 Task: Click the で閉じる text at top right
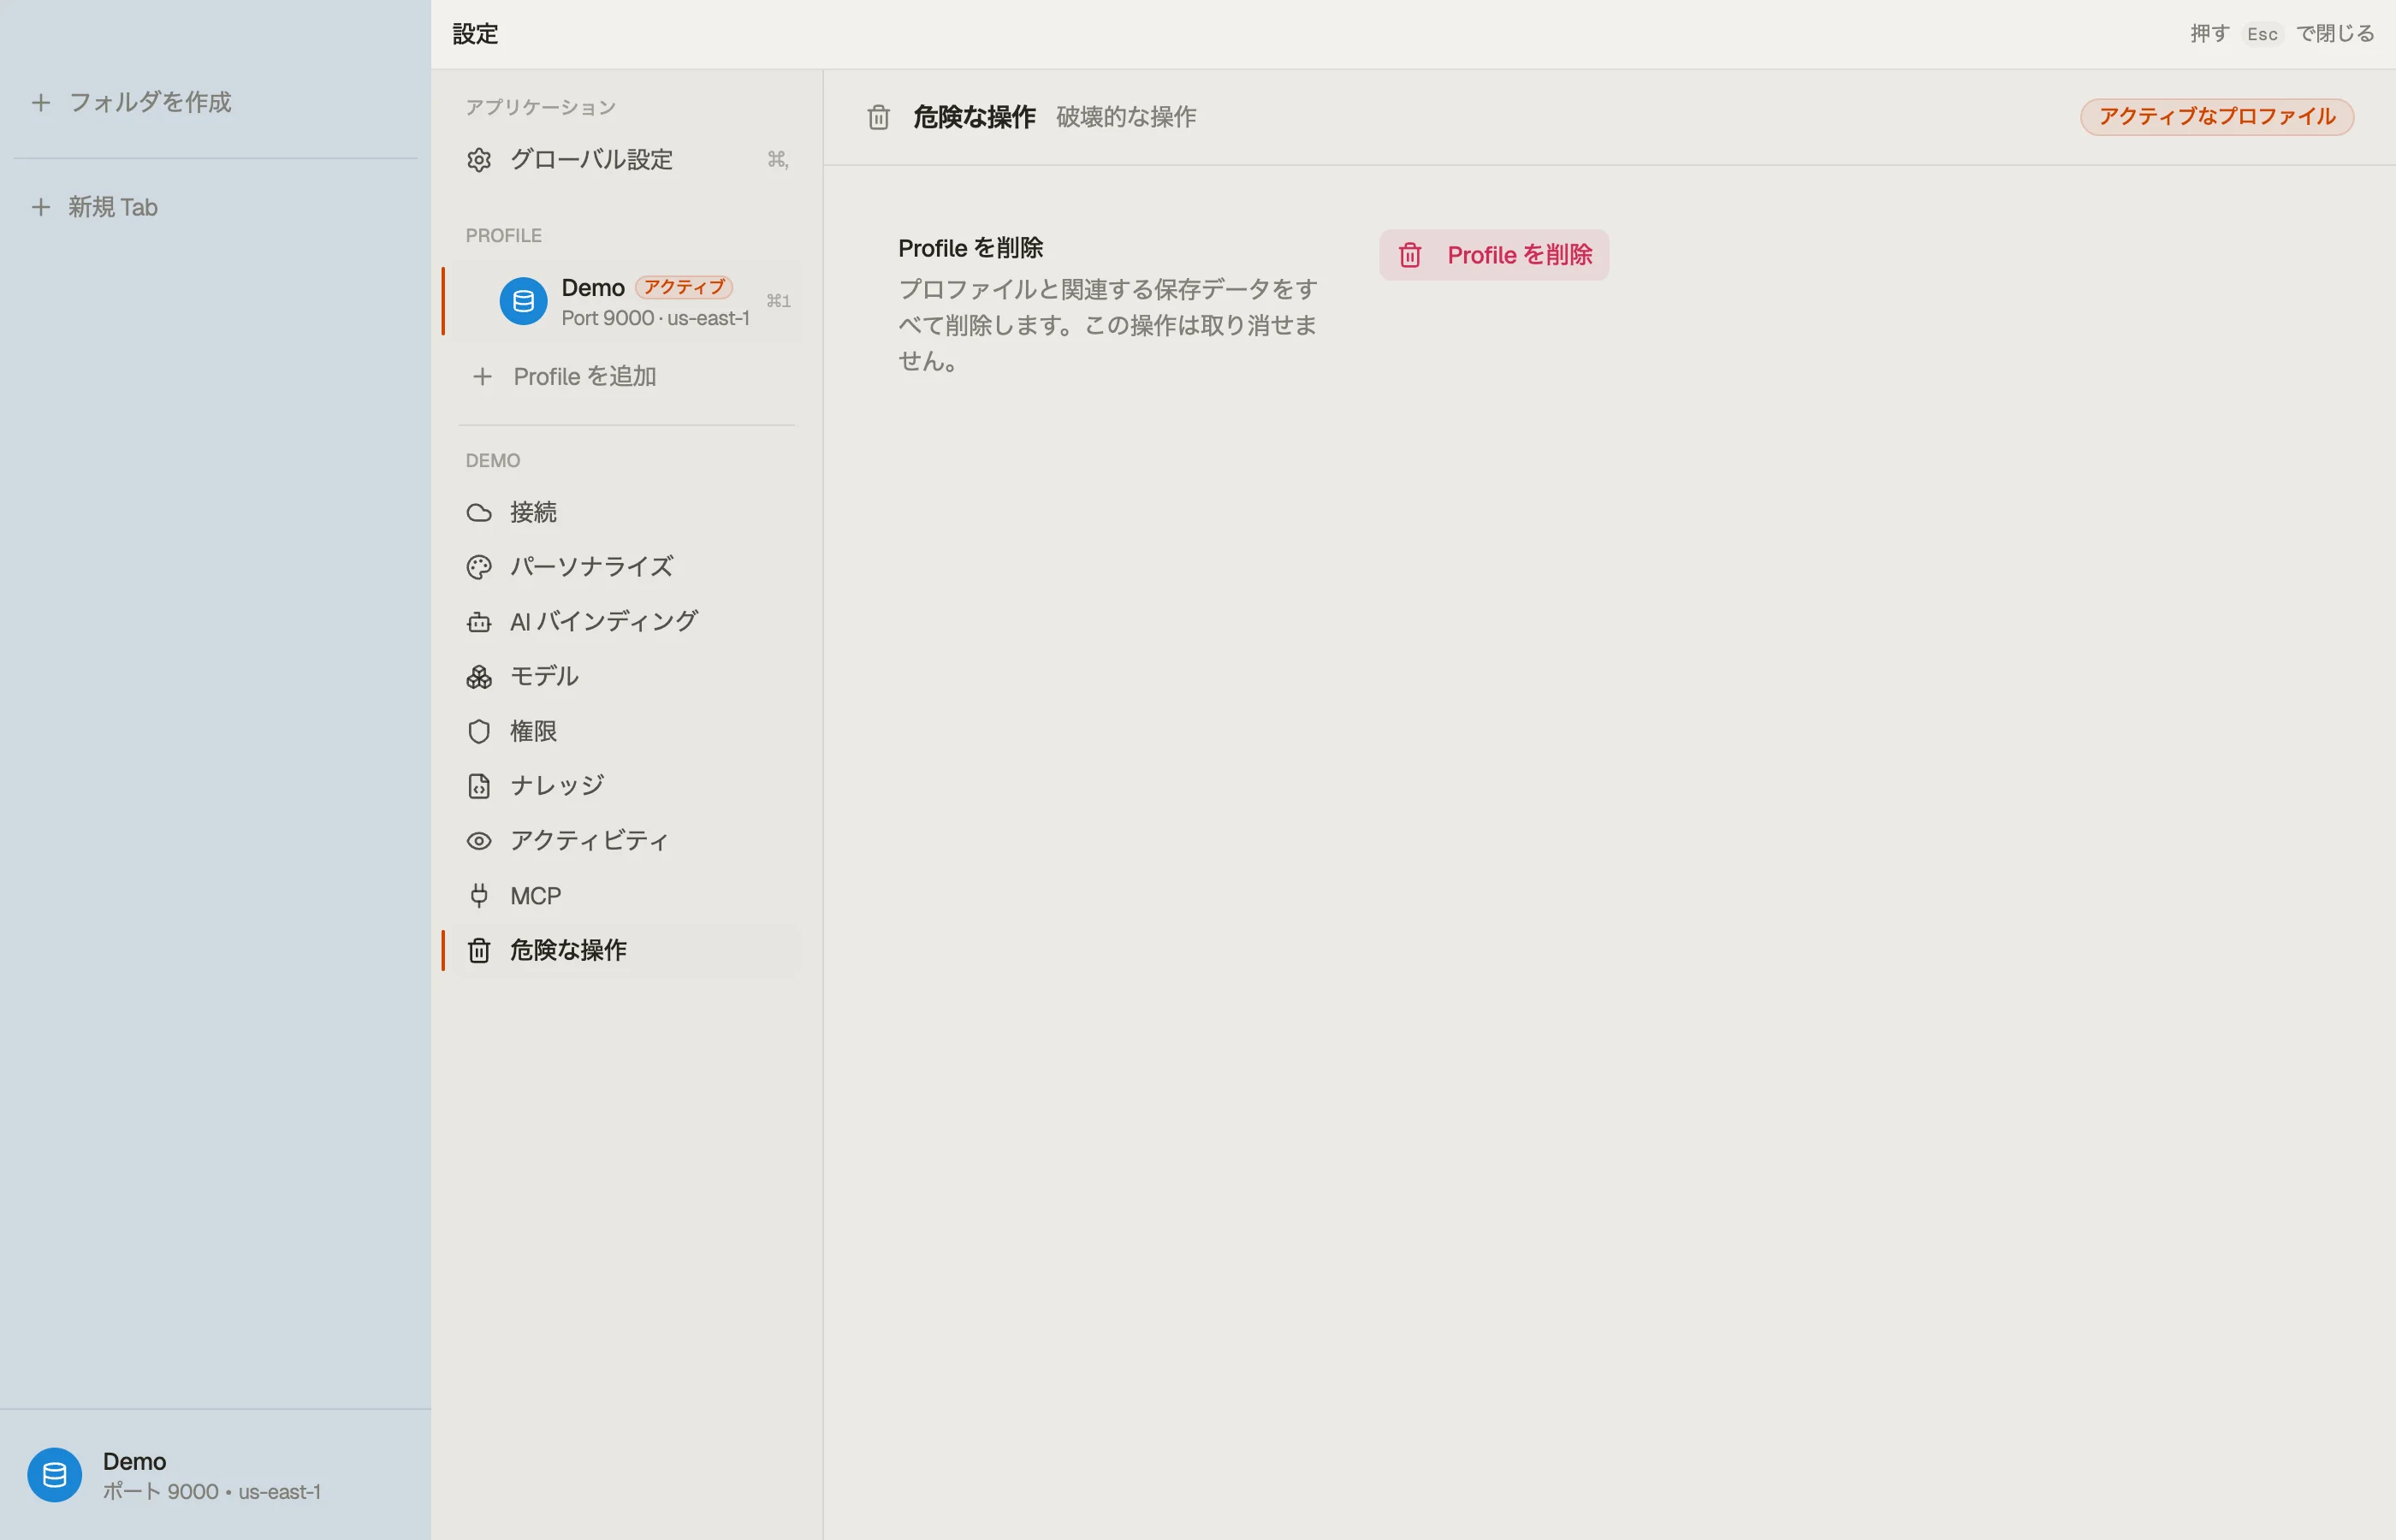2334,34
